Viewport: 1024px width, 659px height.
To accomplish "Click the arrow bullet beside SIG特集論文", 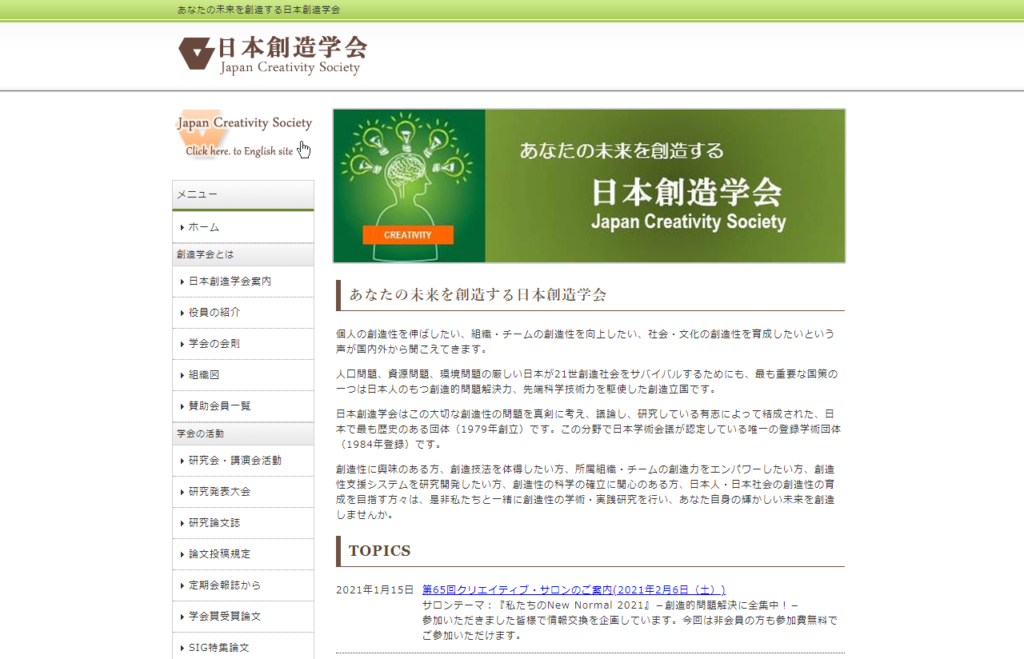I will [182, 649].
